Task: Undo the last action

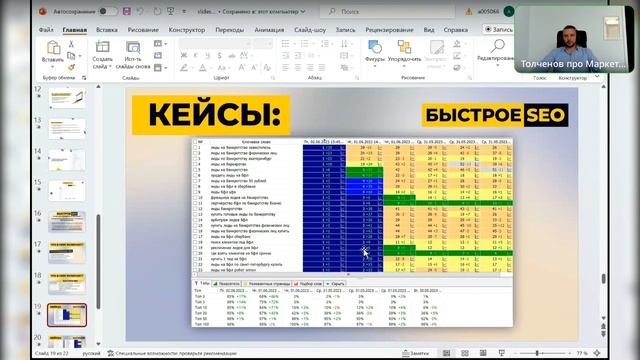Action: tap(140, 11)
